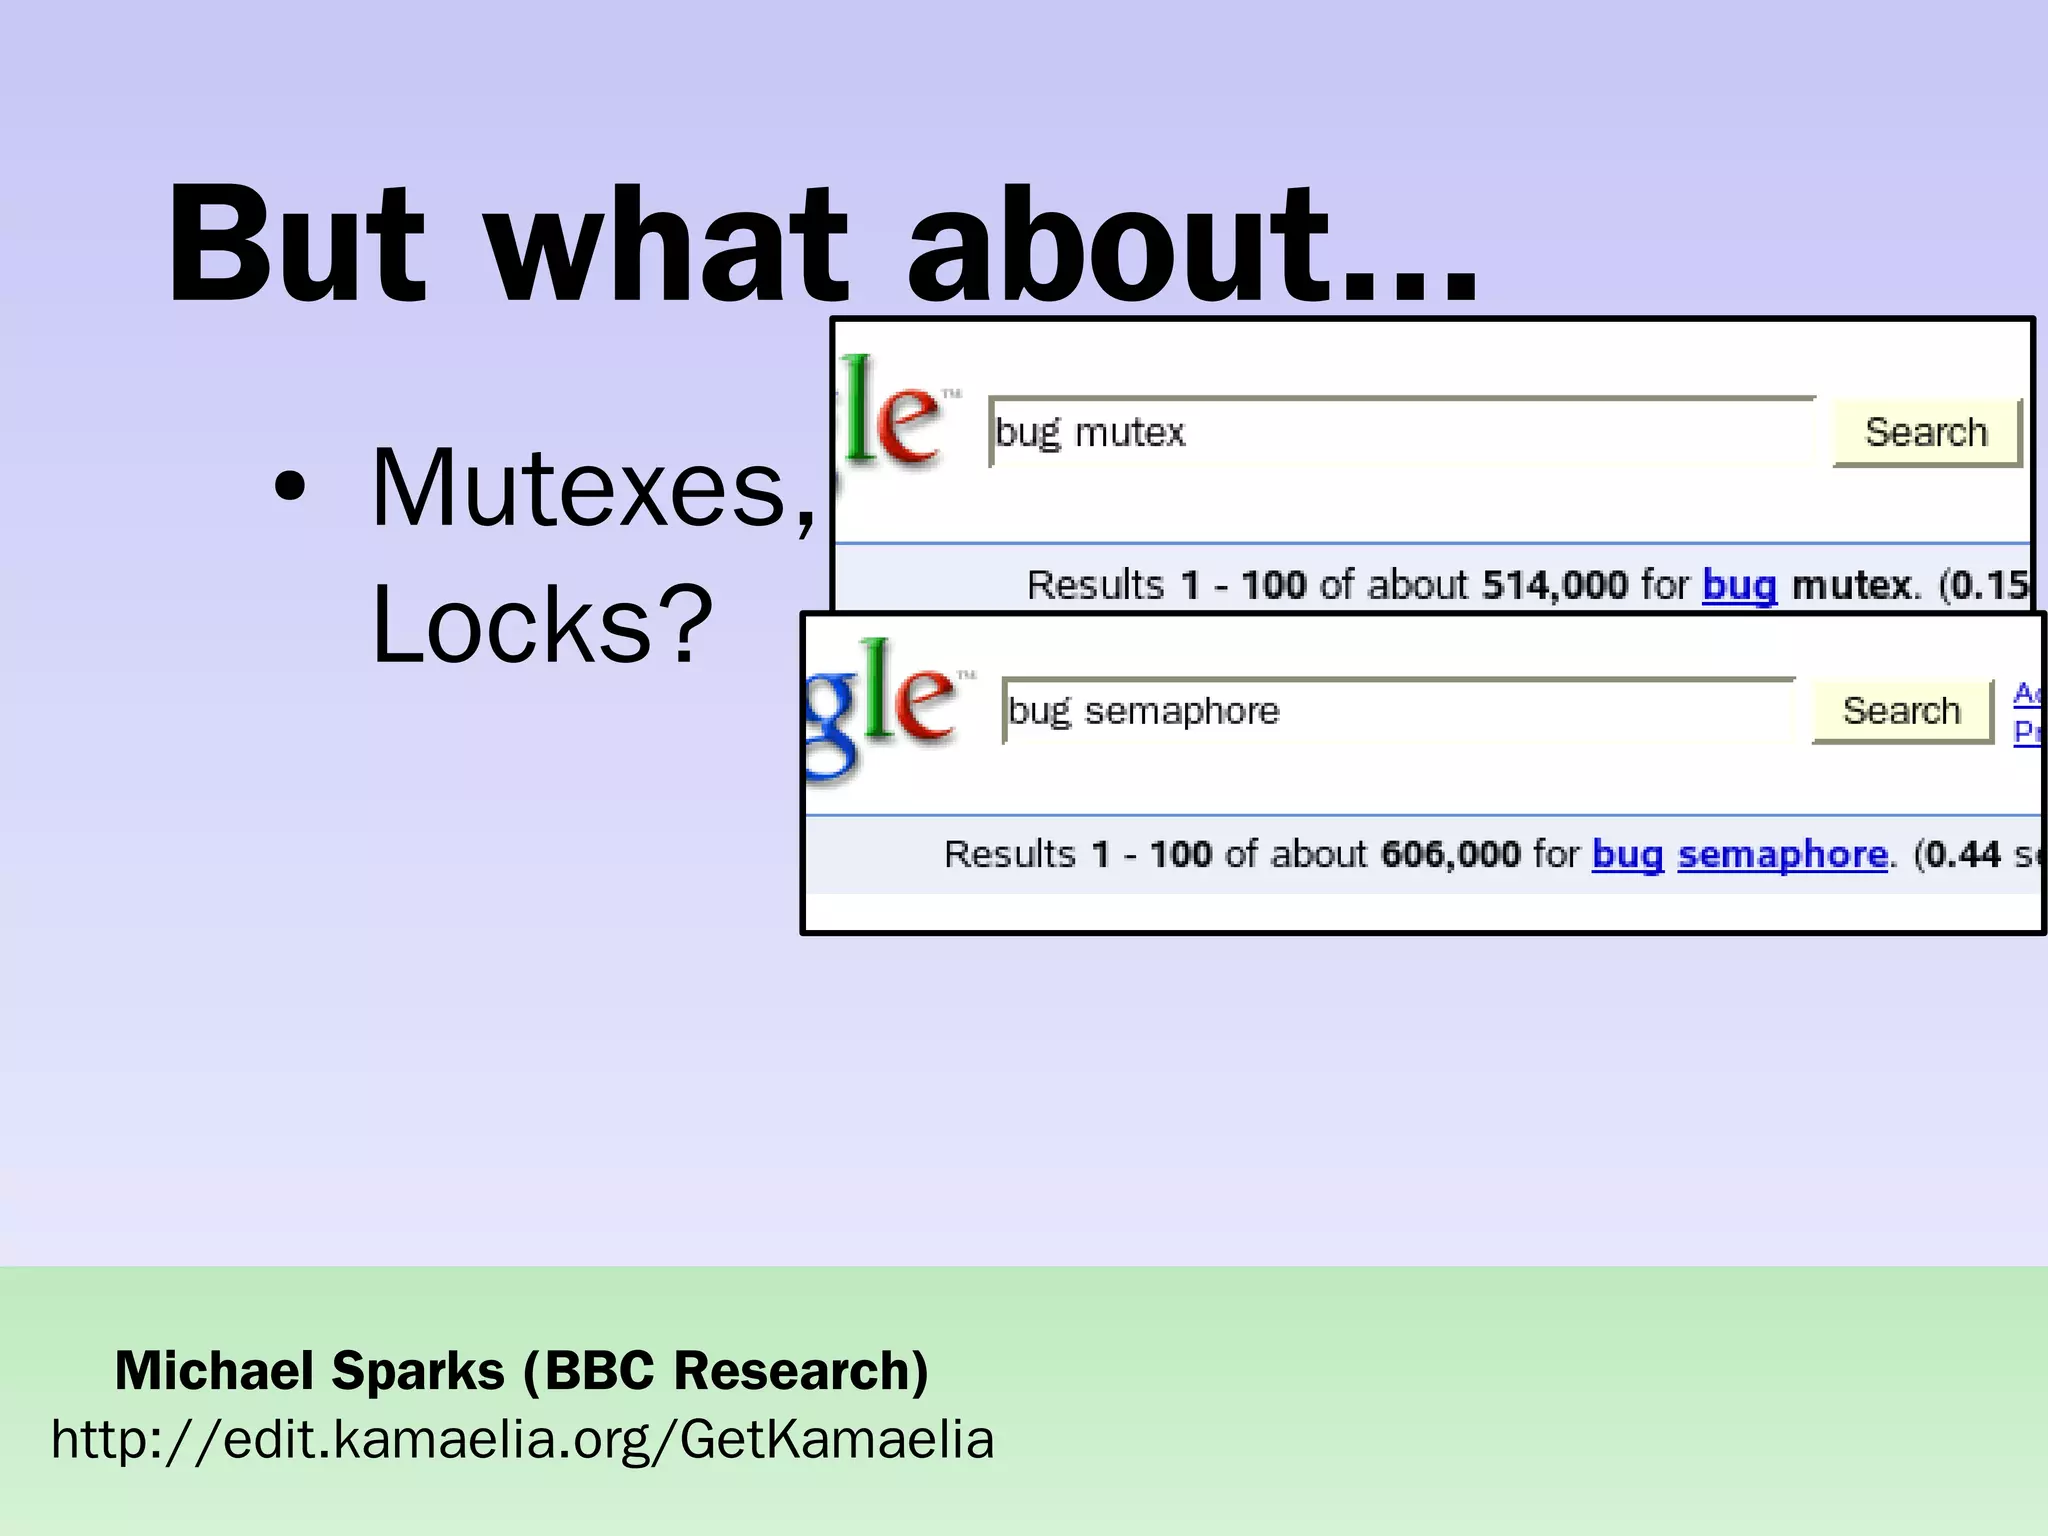Open 'bug' link in mutex results line
2048x1536 pixels.
[x=1739, y=585]
